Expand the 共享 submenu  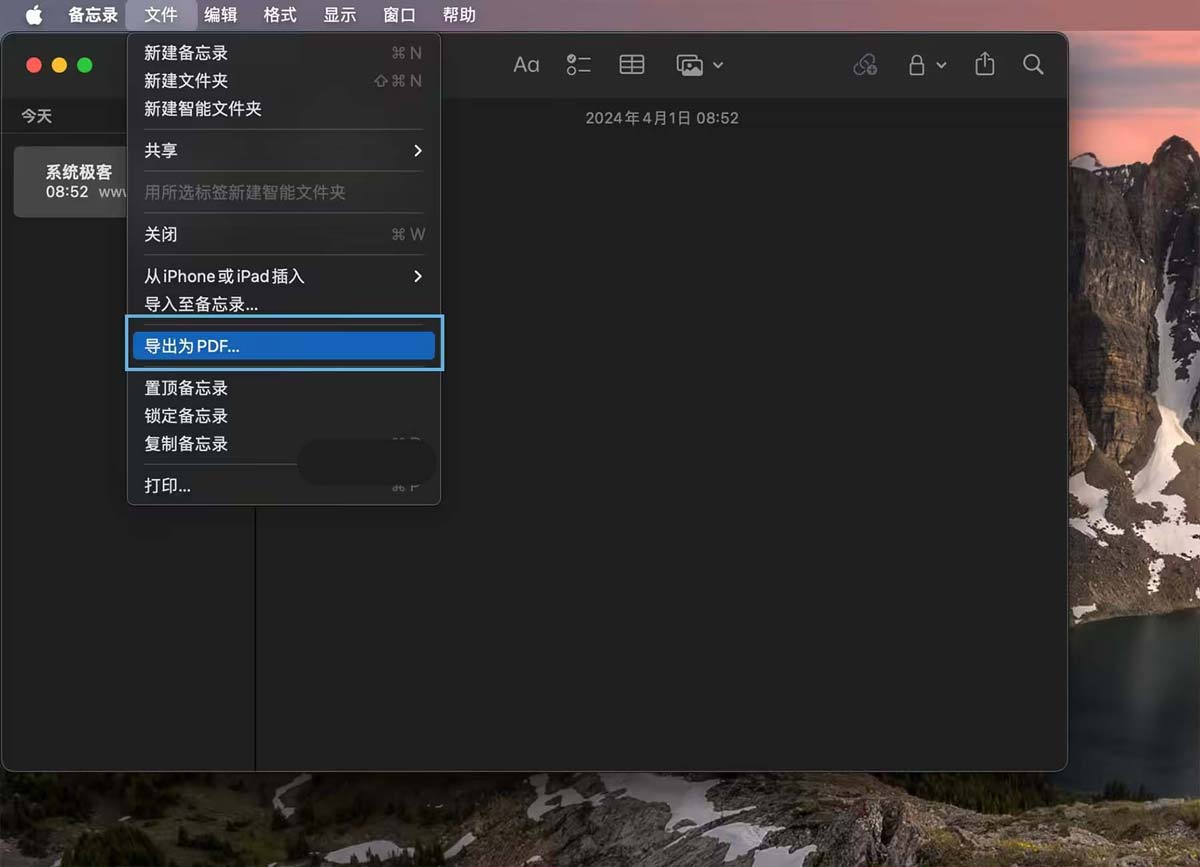(283, 150)
